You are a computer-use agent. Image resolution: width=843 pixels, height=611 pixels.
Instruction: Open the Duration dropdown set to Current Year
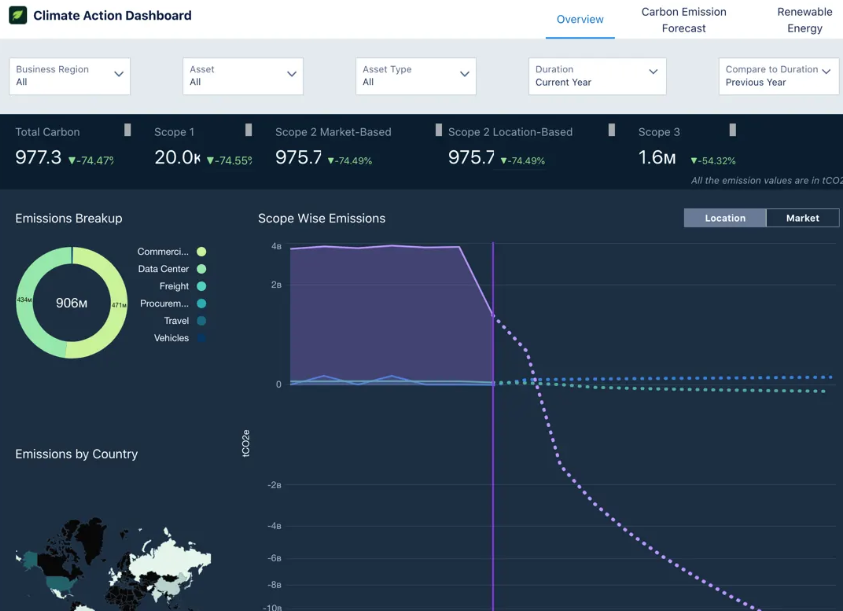(x=597, y=76)
